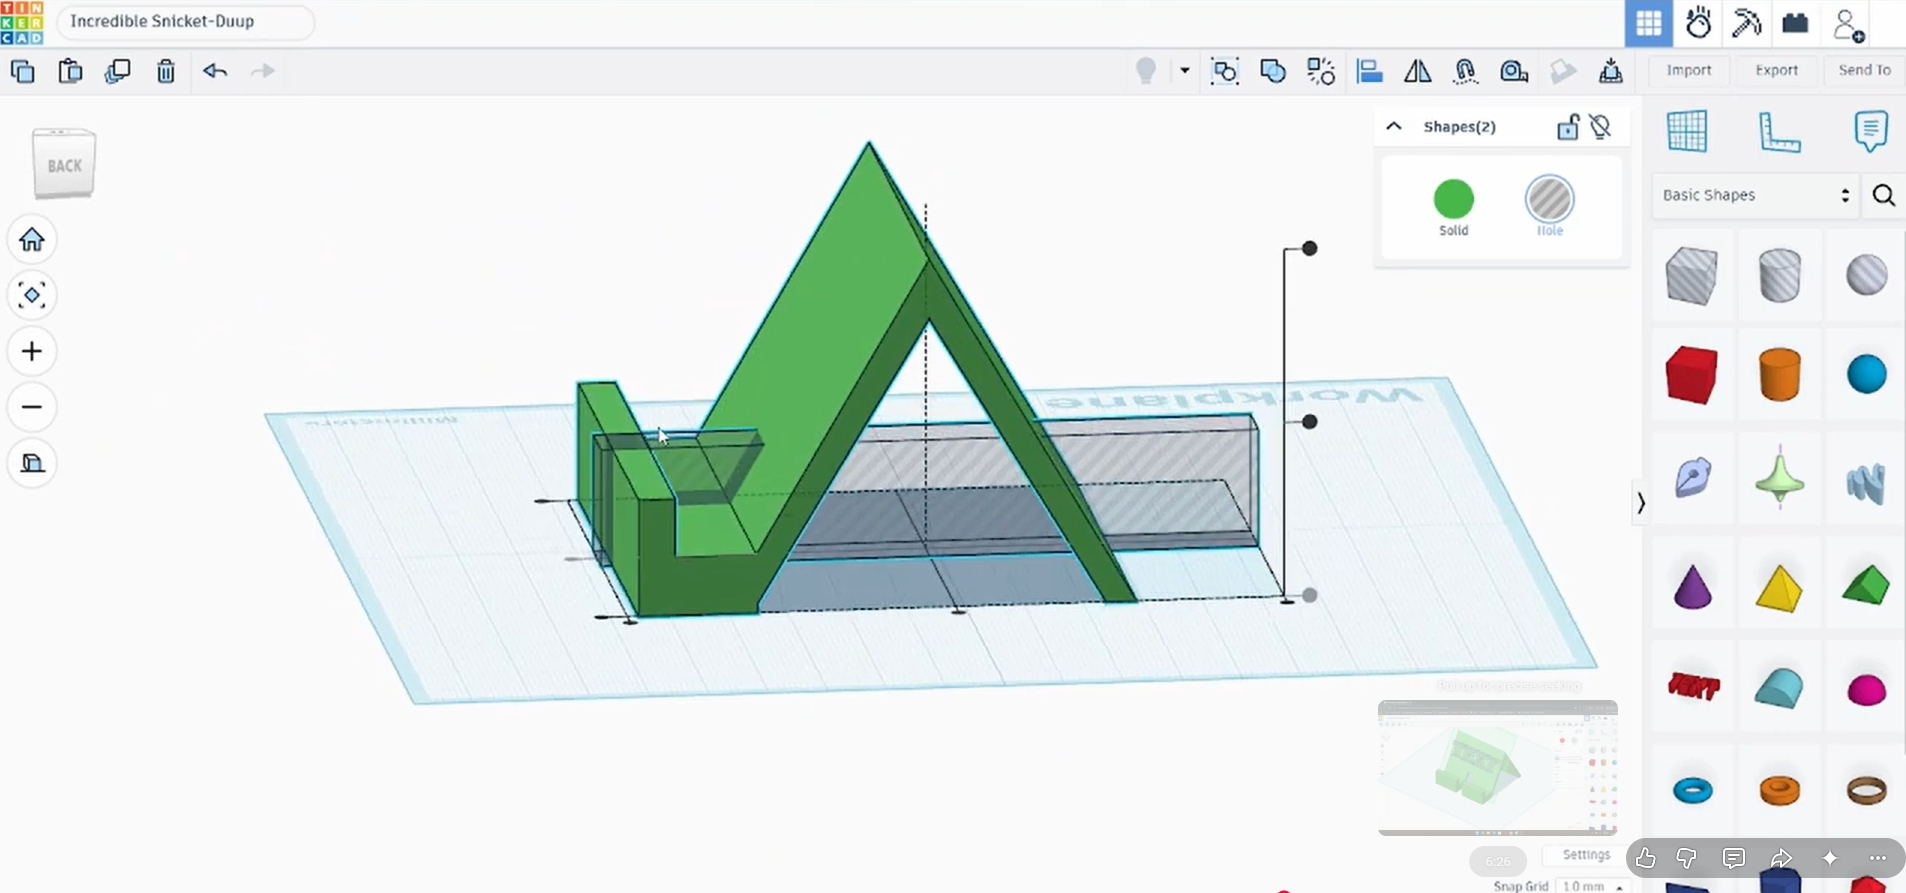Select the blue Torus shape

coord(1692,790)
